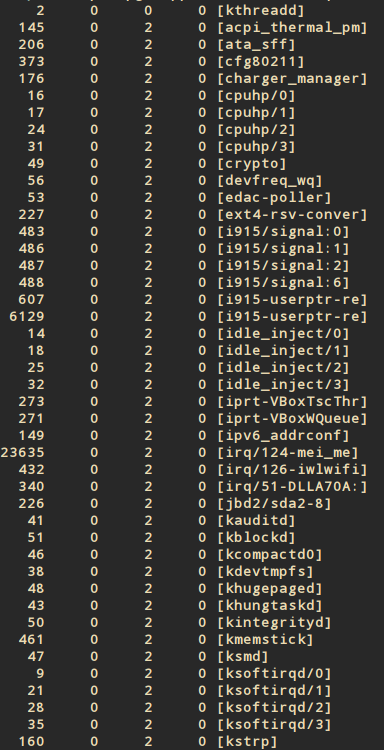The height and width of the screenshot is (750, 384).
Task: Select the [idle_inject/2] process
Action: pyautogui.click(x=283, y=368)
